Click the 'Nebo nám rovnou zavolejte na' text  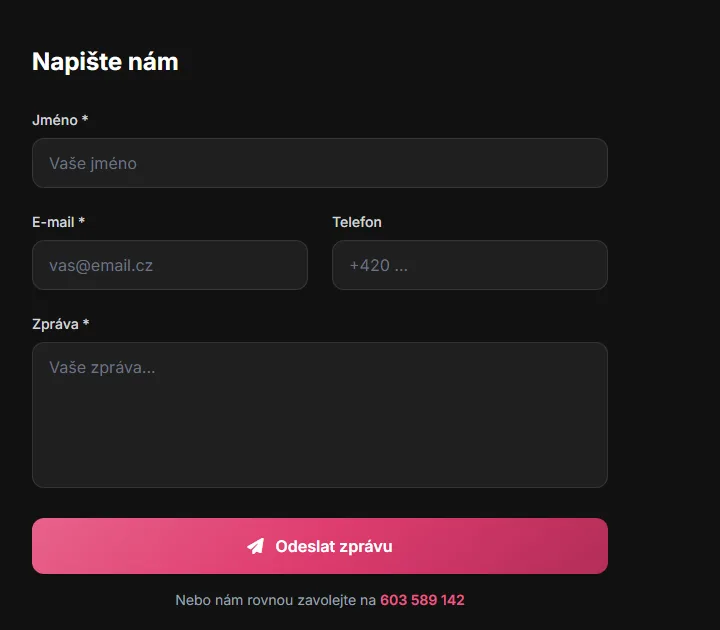pyautogui.click(x=276, y=600)
